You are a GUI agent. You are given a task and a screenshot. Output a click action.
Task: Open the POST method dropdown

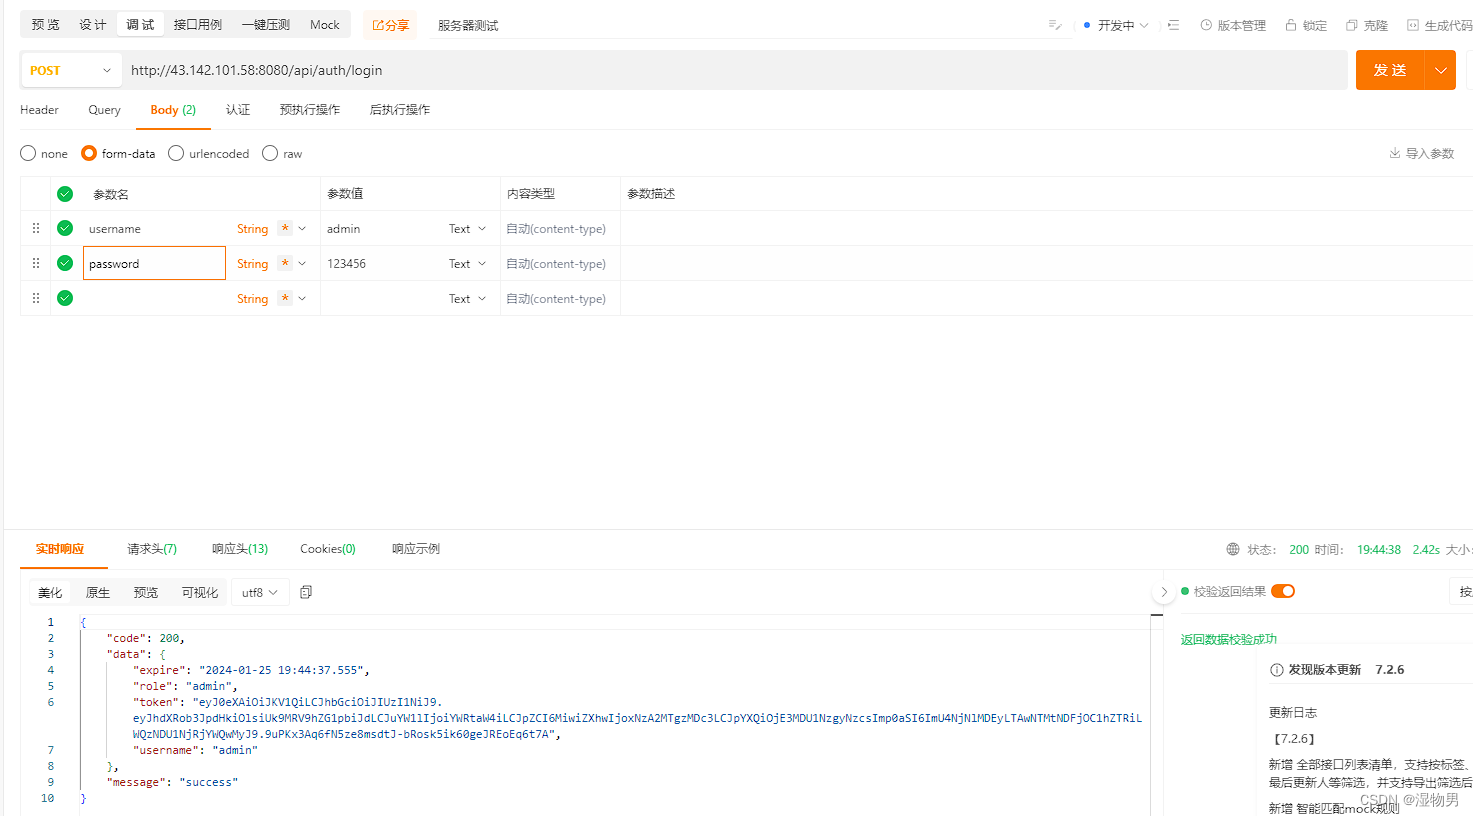(x=71, y=70)
